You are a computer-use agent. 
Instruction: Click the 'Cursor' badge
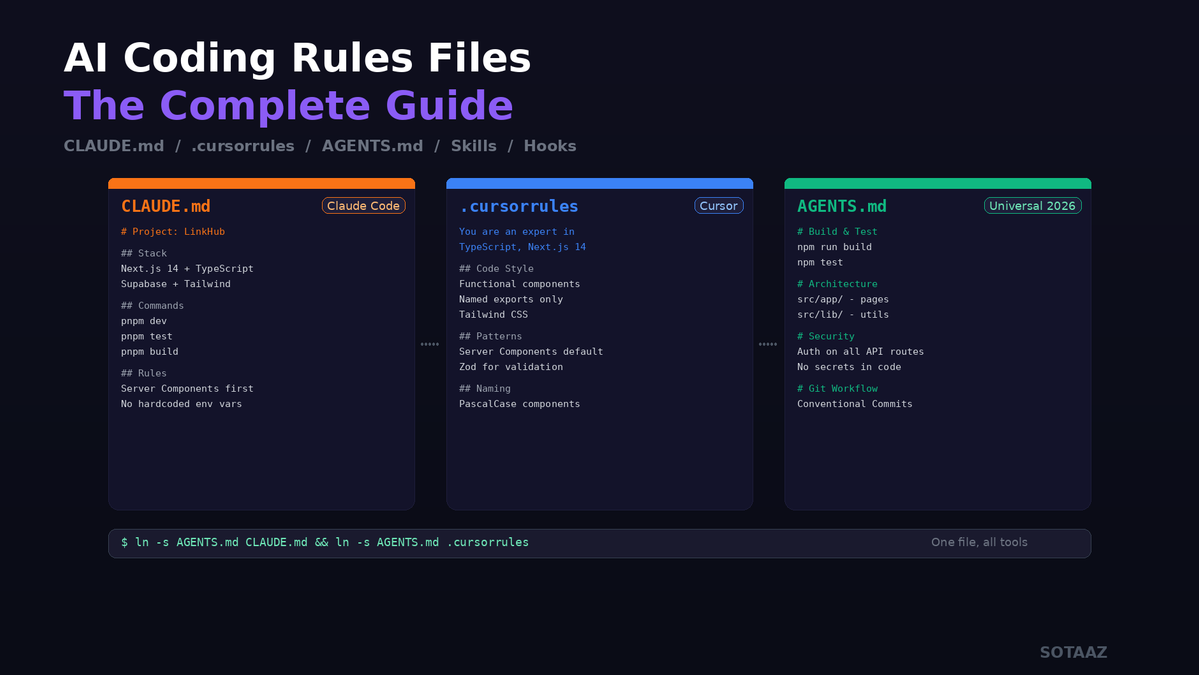click(x=718, y=204)
